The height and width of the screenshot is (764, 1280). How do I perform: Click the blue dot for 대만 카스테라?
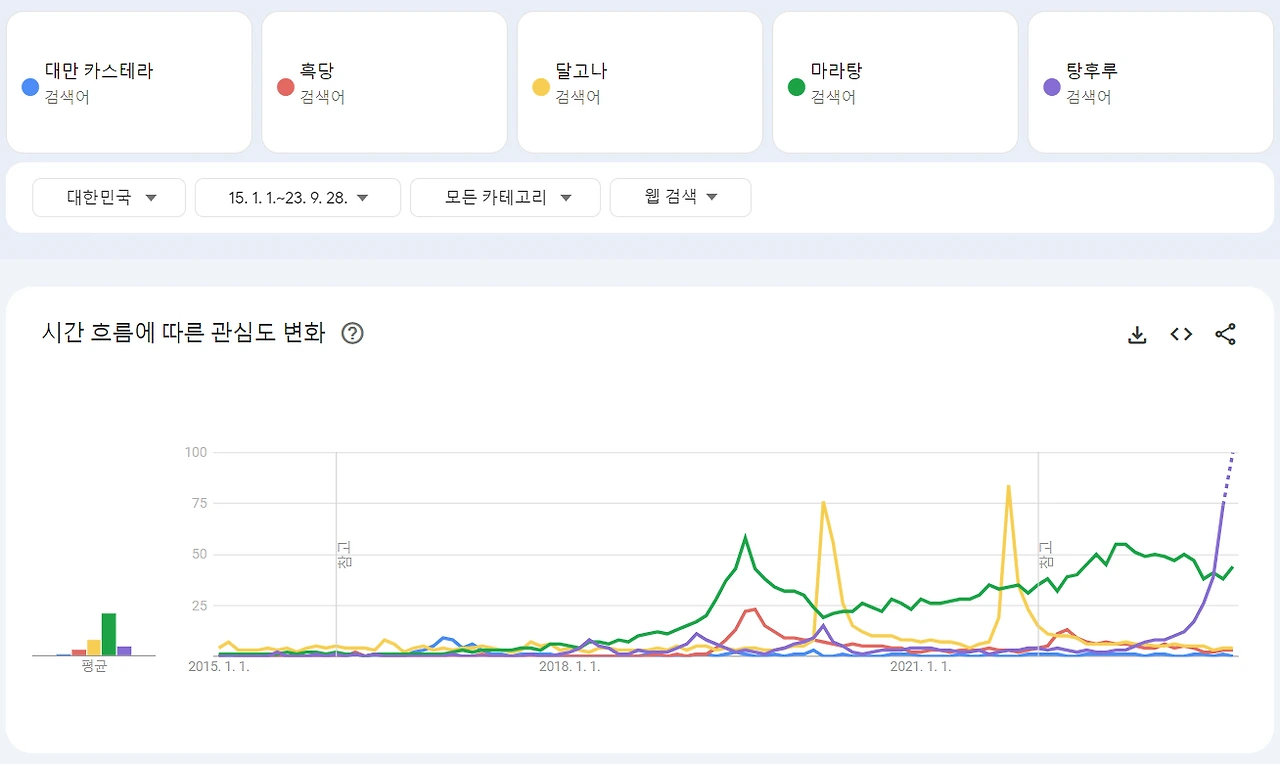pos(30,86)
